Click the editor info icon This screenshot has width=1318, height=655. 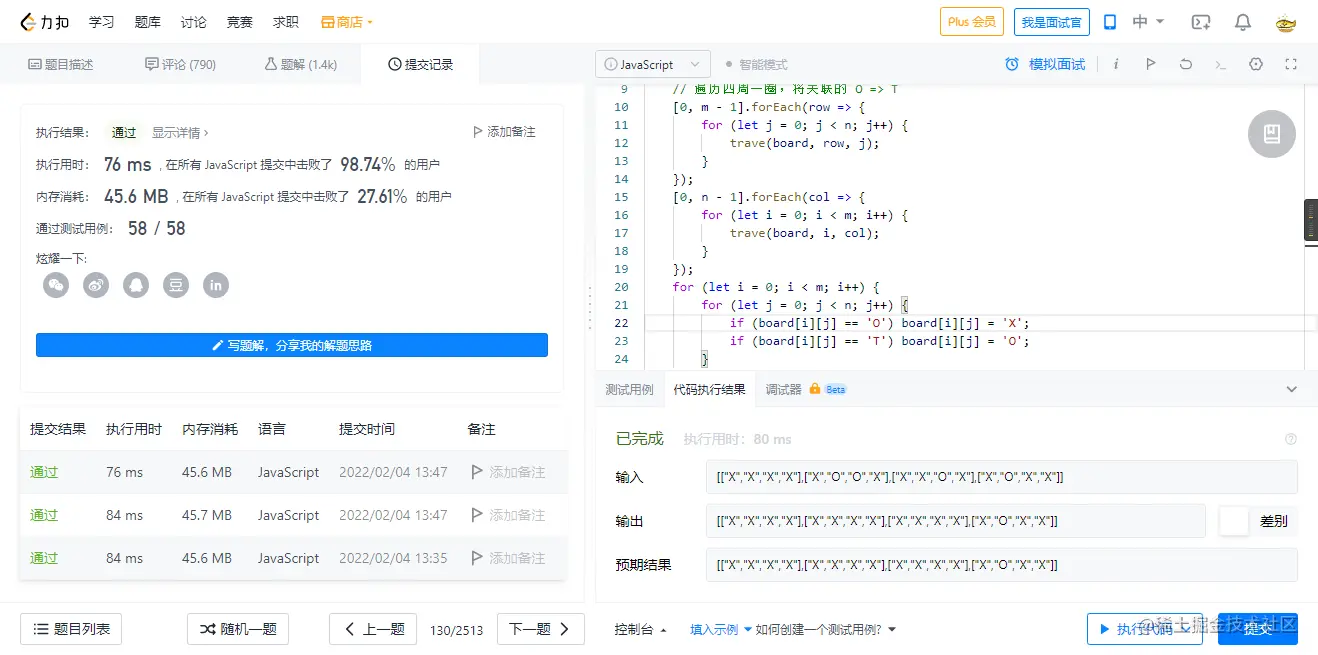coord(1116,64)
